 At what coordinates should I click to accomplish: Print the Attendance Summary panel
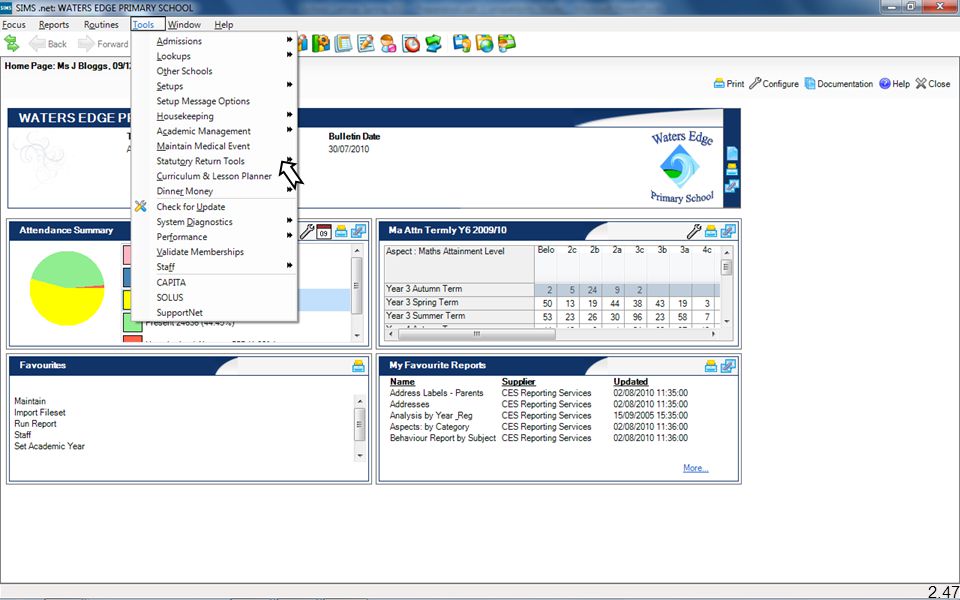coord(341,231)
